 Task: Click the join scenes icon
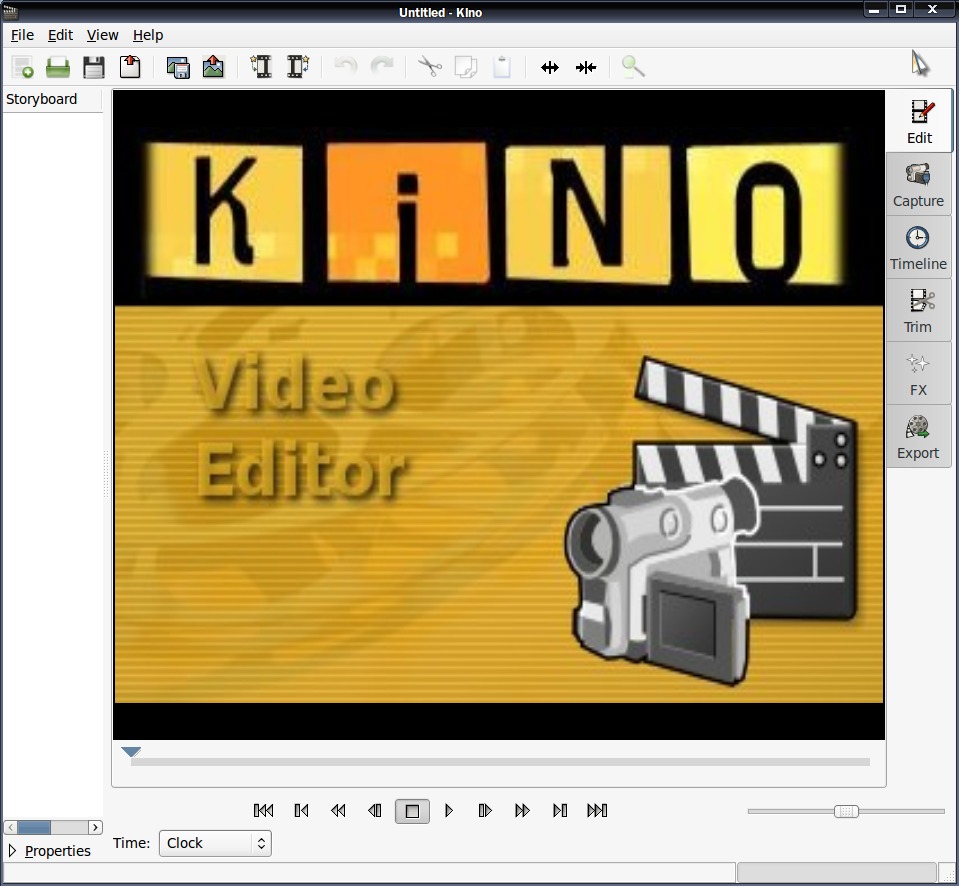point(586,67)
